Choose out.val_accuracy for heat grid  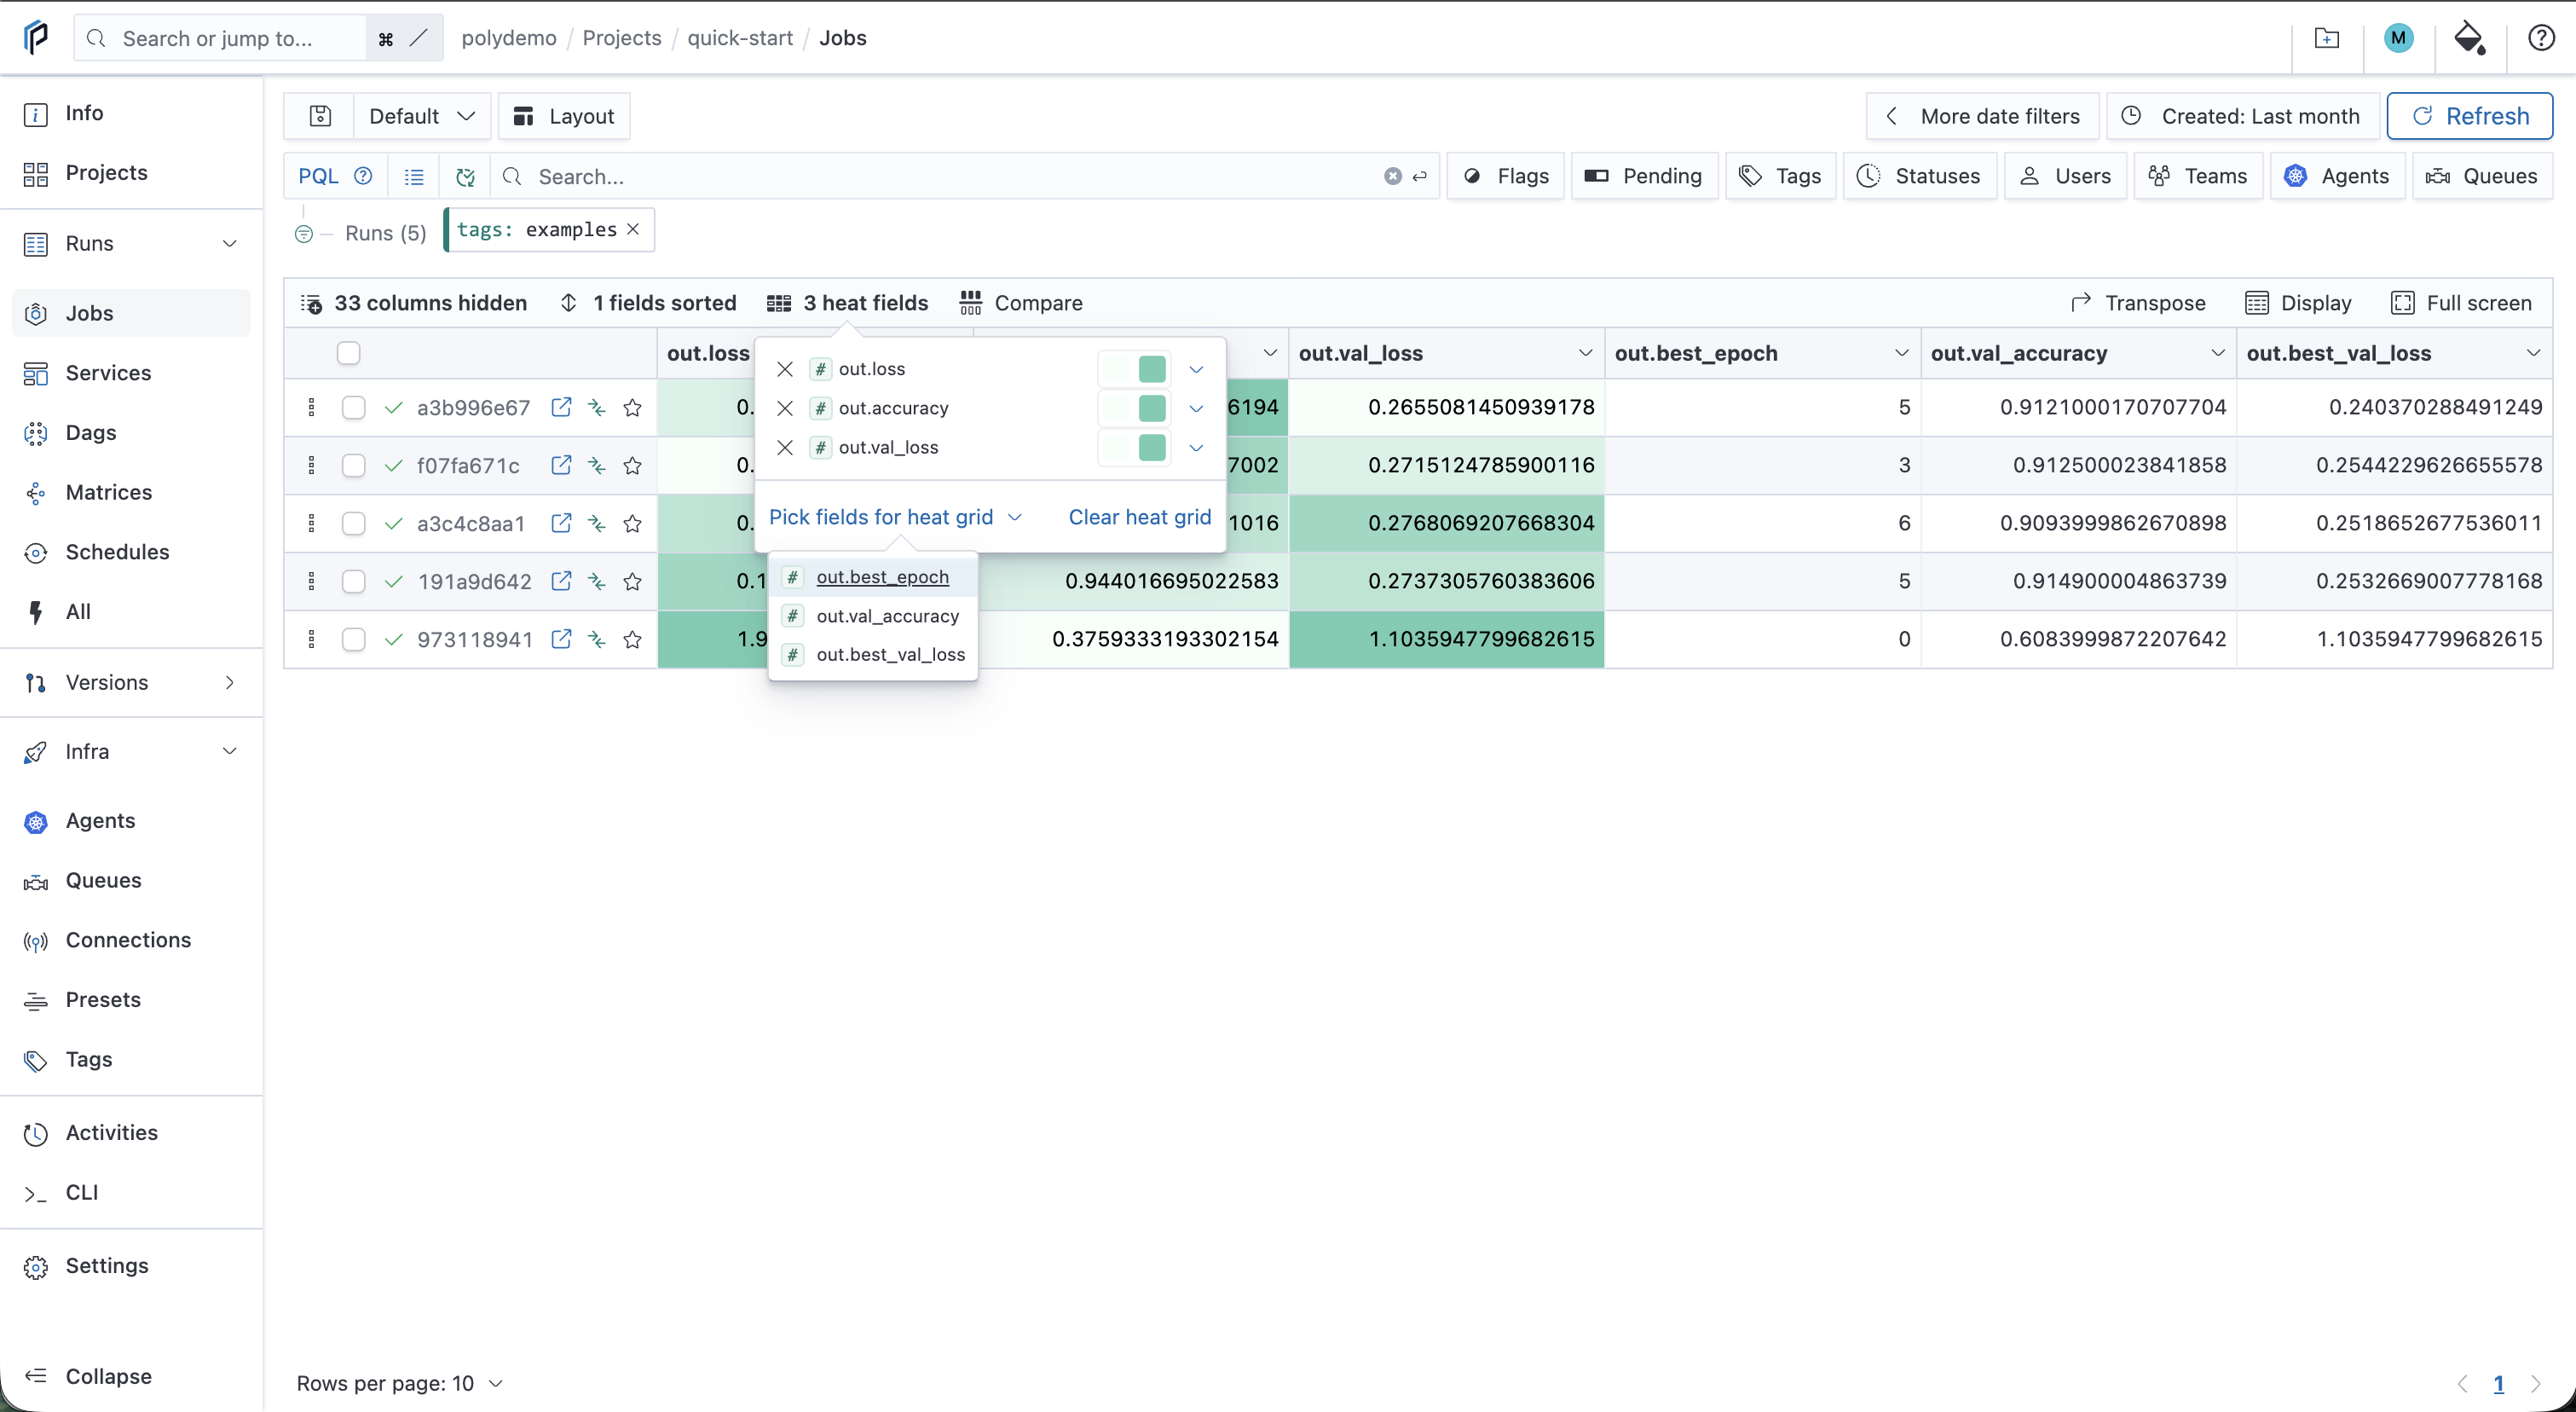coord(873,616)
